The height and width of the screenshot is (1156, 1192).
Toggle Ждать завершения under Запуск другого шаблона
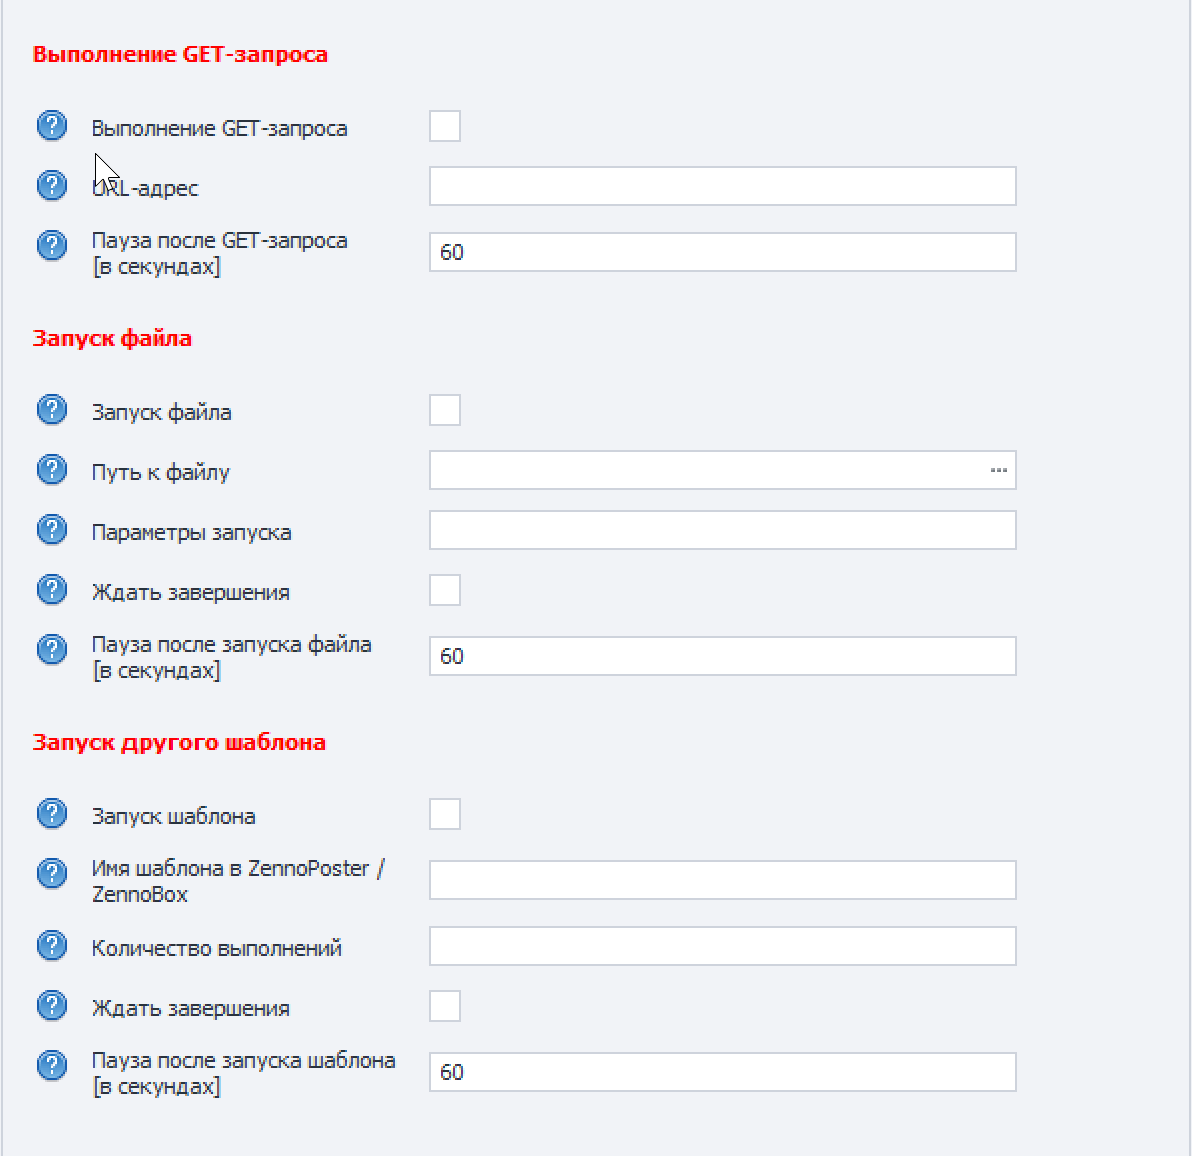(445, 1006)
